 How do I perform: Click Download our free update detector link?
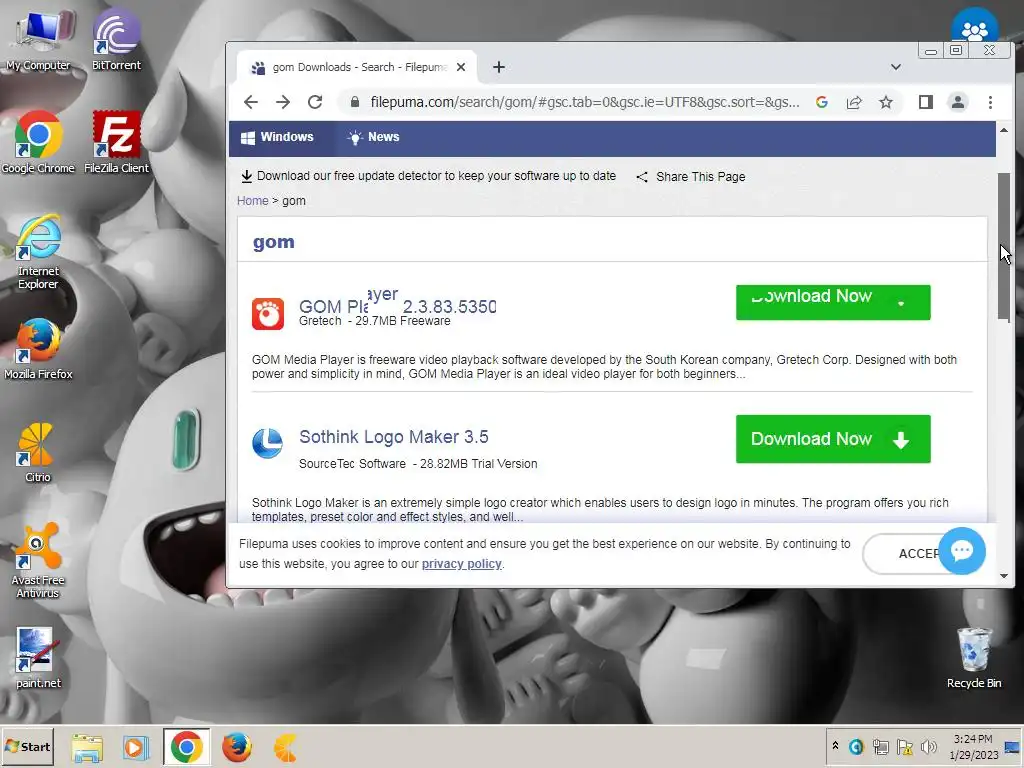[x=428, y=176]
